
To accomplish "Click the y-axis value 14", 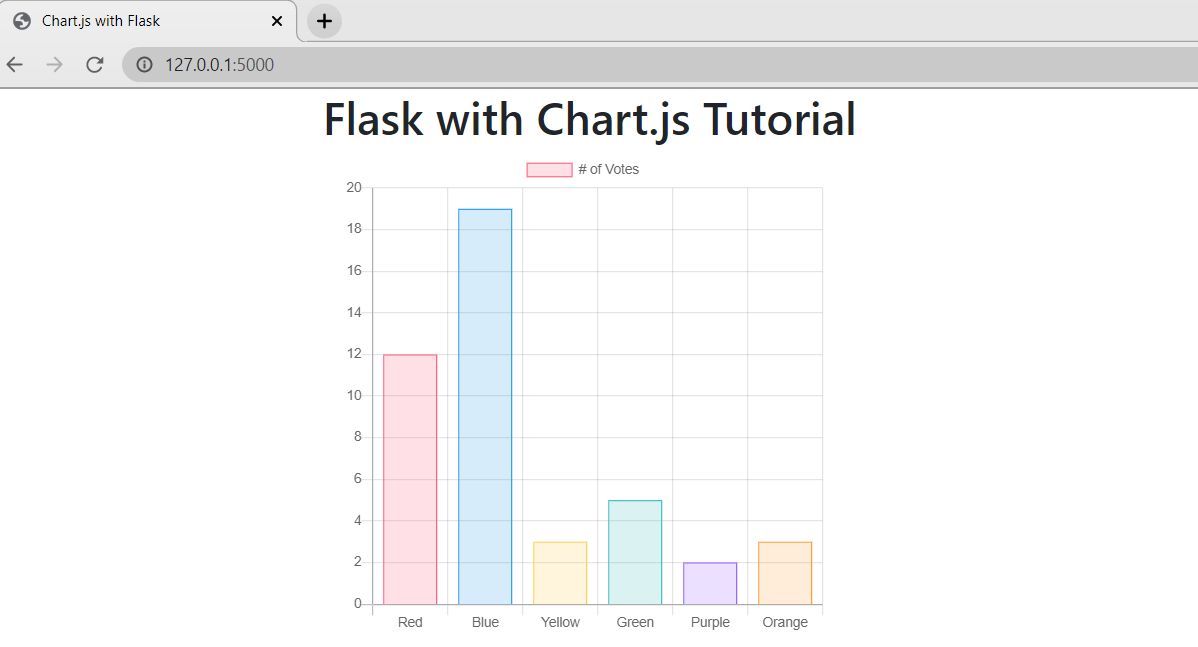I will [354, 312].
